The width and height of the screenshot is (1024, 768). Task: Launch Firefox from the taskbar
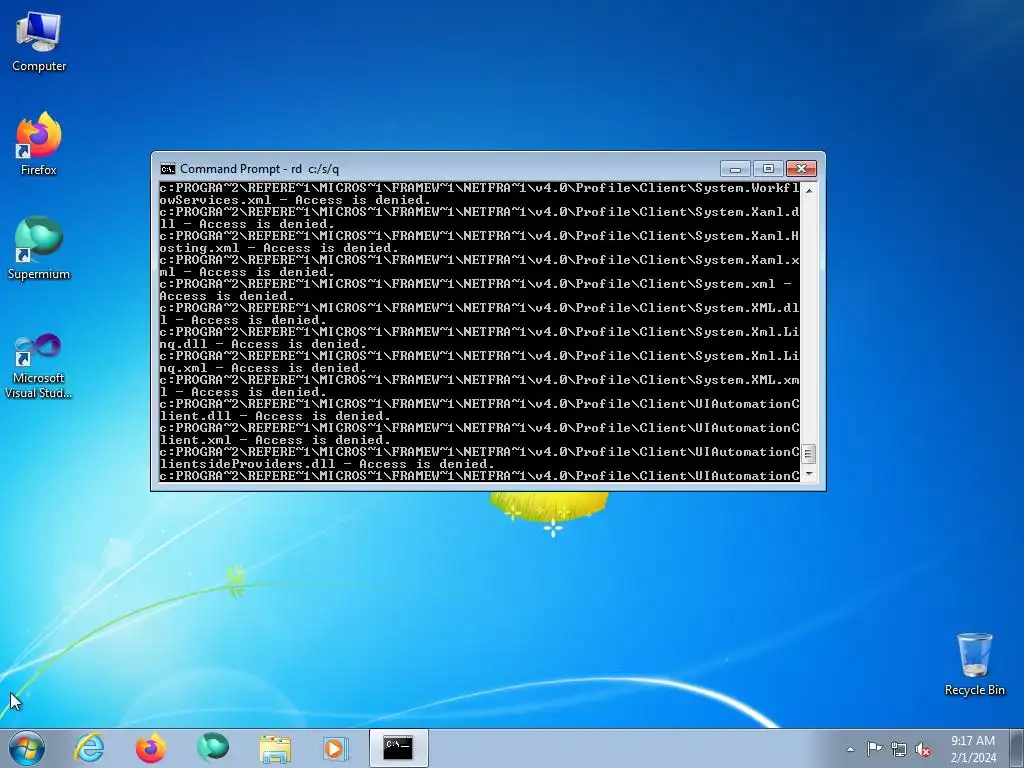[150, 748]
